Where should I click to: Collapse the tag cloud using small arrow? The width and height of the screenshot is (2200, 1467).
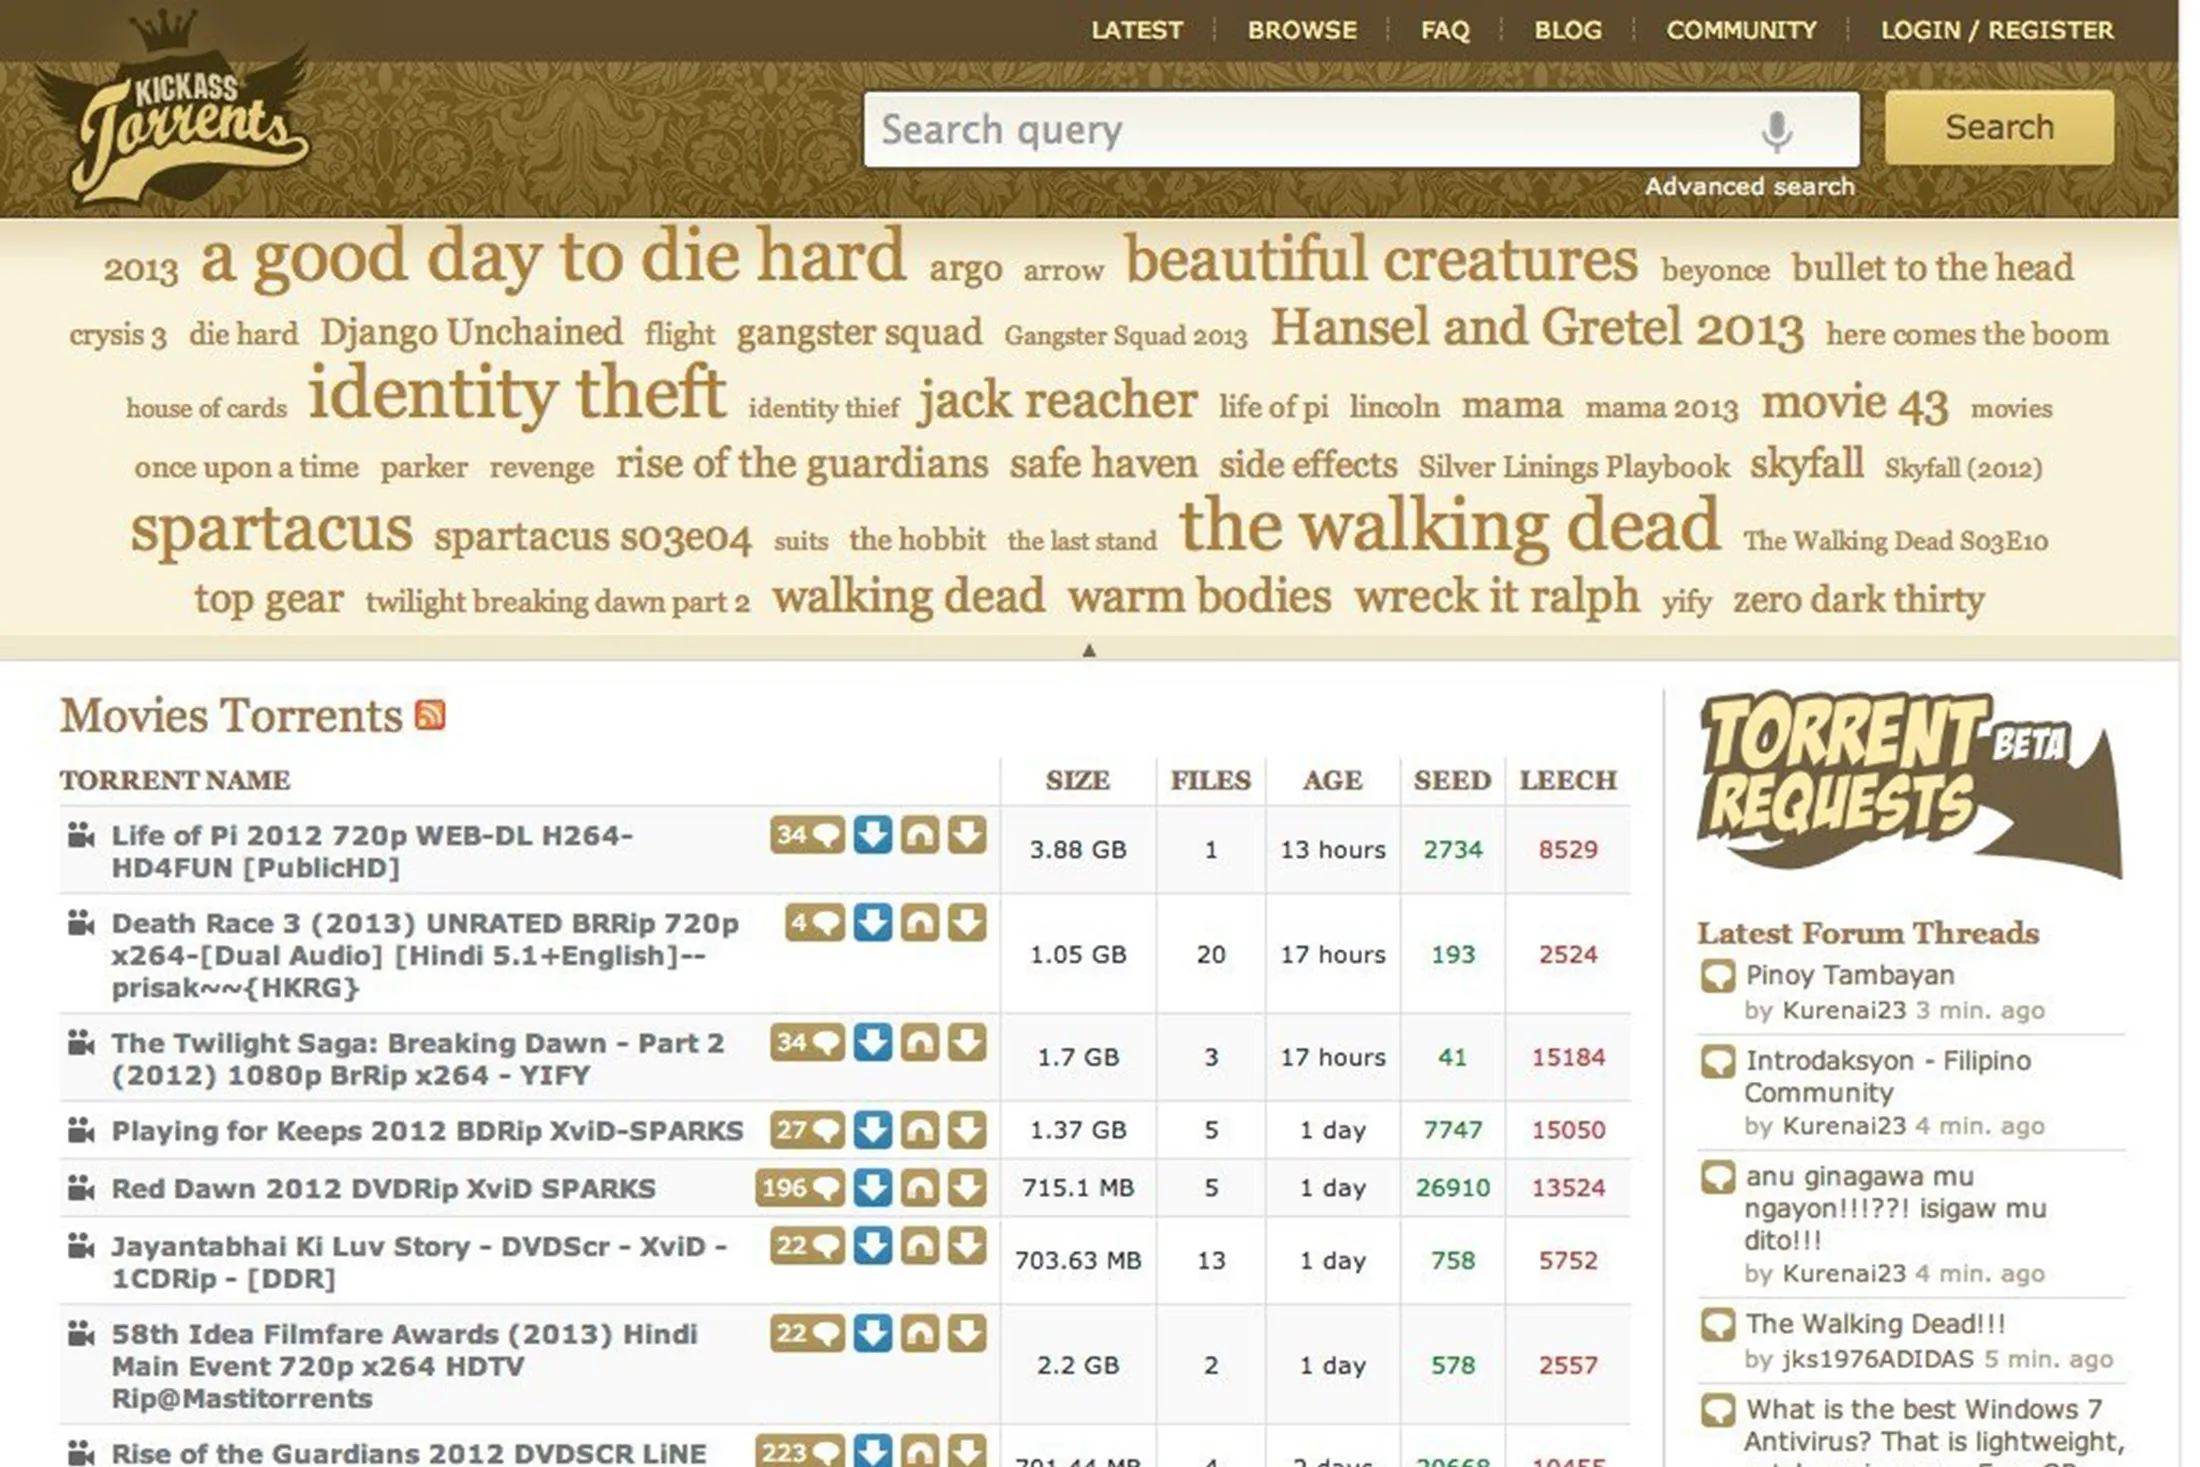click(1089, 651)
